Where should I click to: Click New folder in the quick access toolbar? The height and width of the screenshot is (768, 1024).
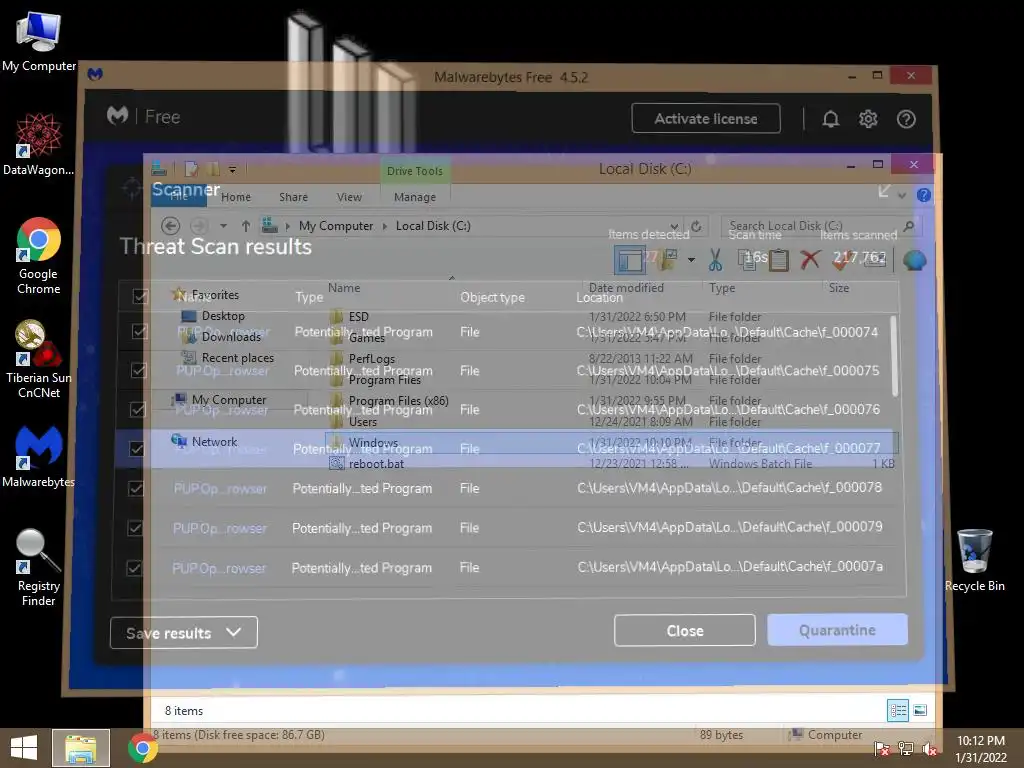(214, 169)
